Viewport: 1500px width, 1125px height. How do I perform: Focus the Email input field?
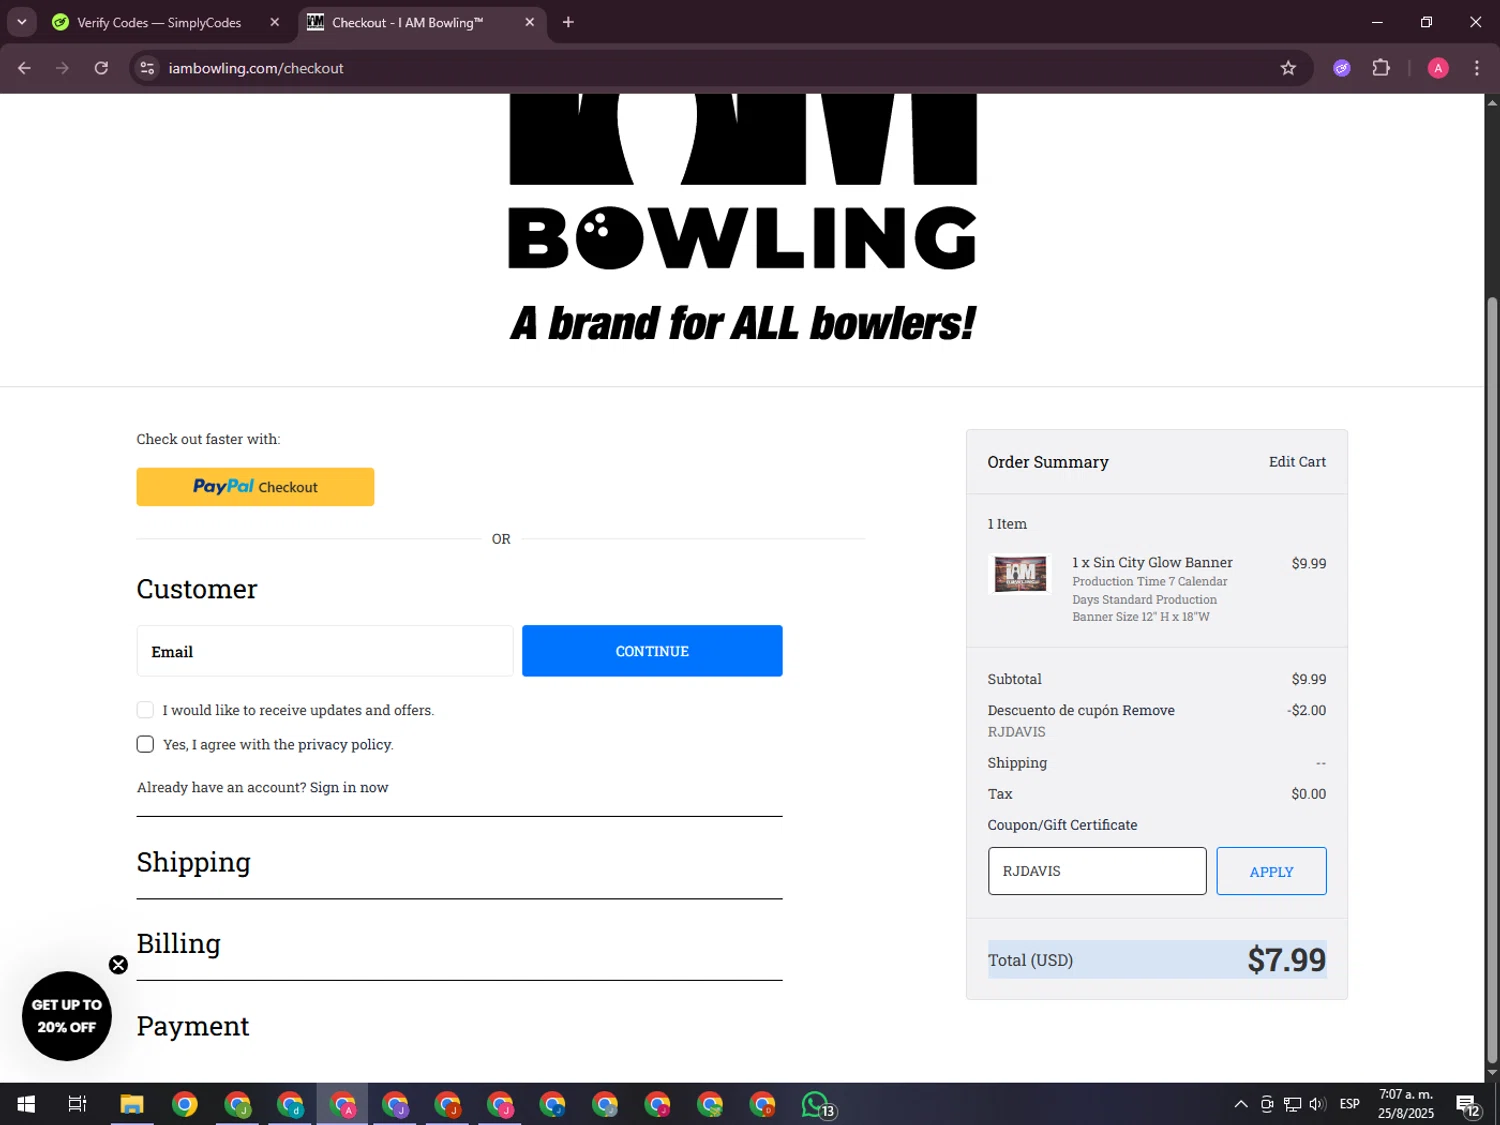point(325,651)
